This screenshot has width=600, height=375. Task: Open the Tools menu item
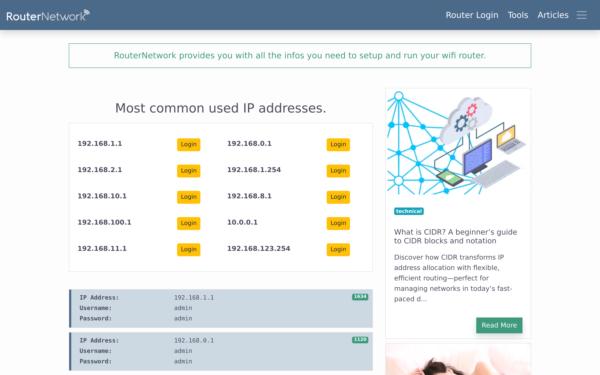(x=518, y=15)
